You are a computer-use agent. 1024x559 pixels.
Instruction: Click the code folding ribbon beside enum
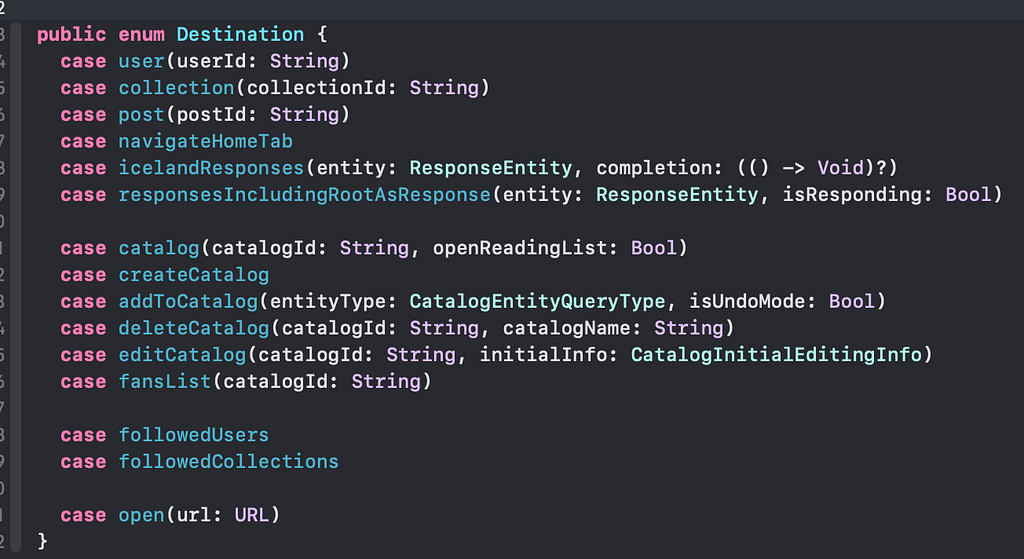tap(16, 287)
